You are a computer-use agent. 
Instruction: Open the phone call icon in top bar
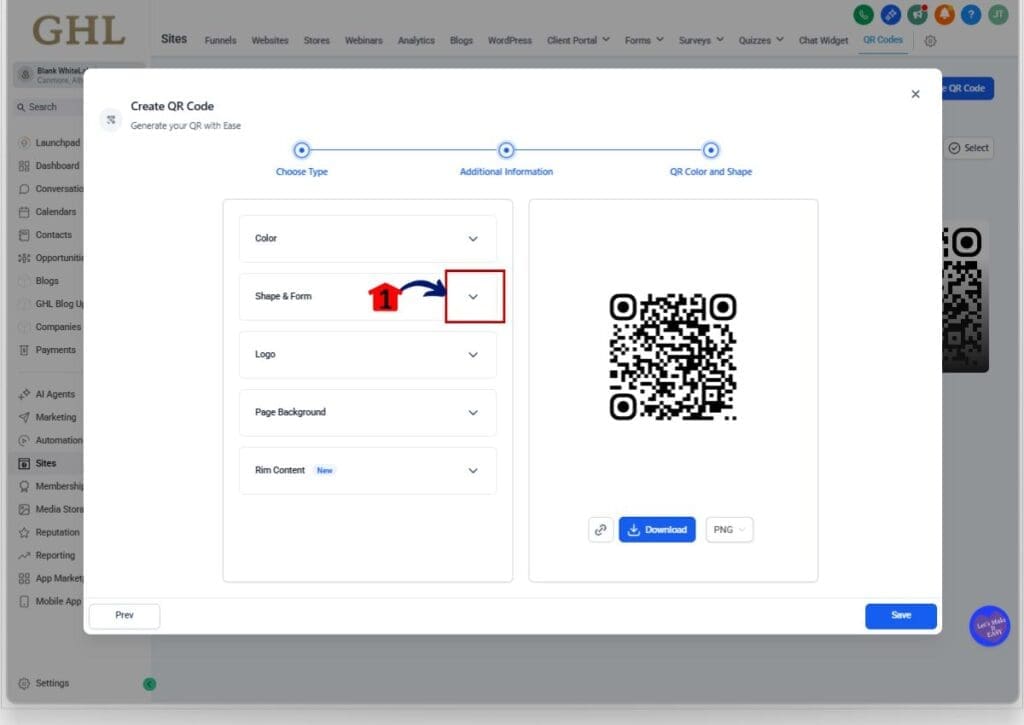tap(863, 15)
